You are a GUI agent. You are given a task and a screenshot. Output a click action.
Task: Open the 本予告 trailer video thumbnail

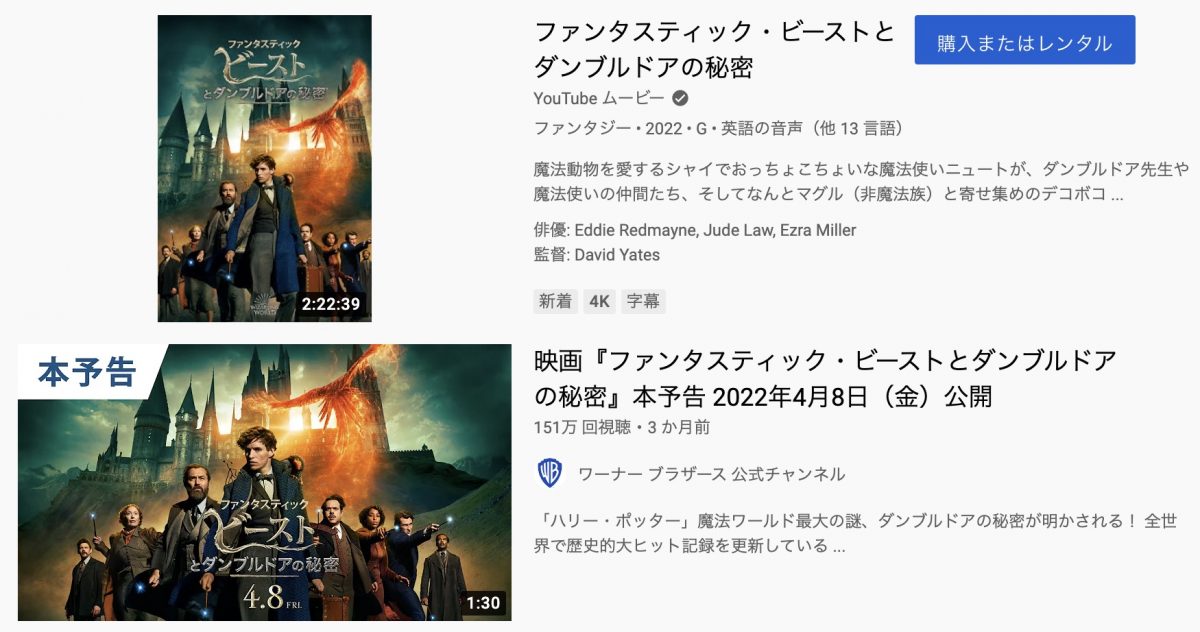(265, 482)
